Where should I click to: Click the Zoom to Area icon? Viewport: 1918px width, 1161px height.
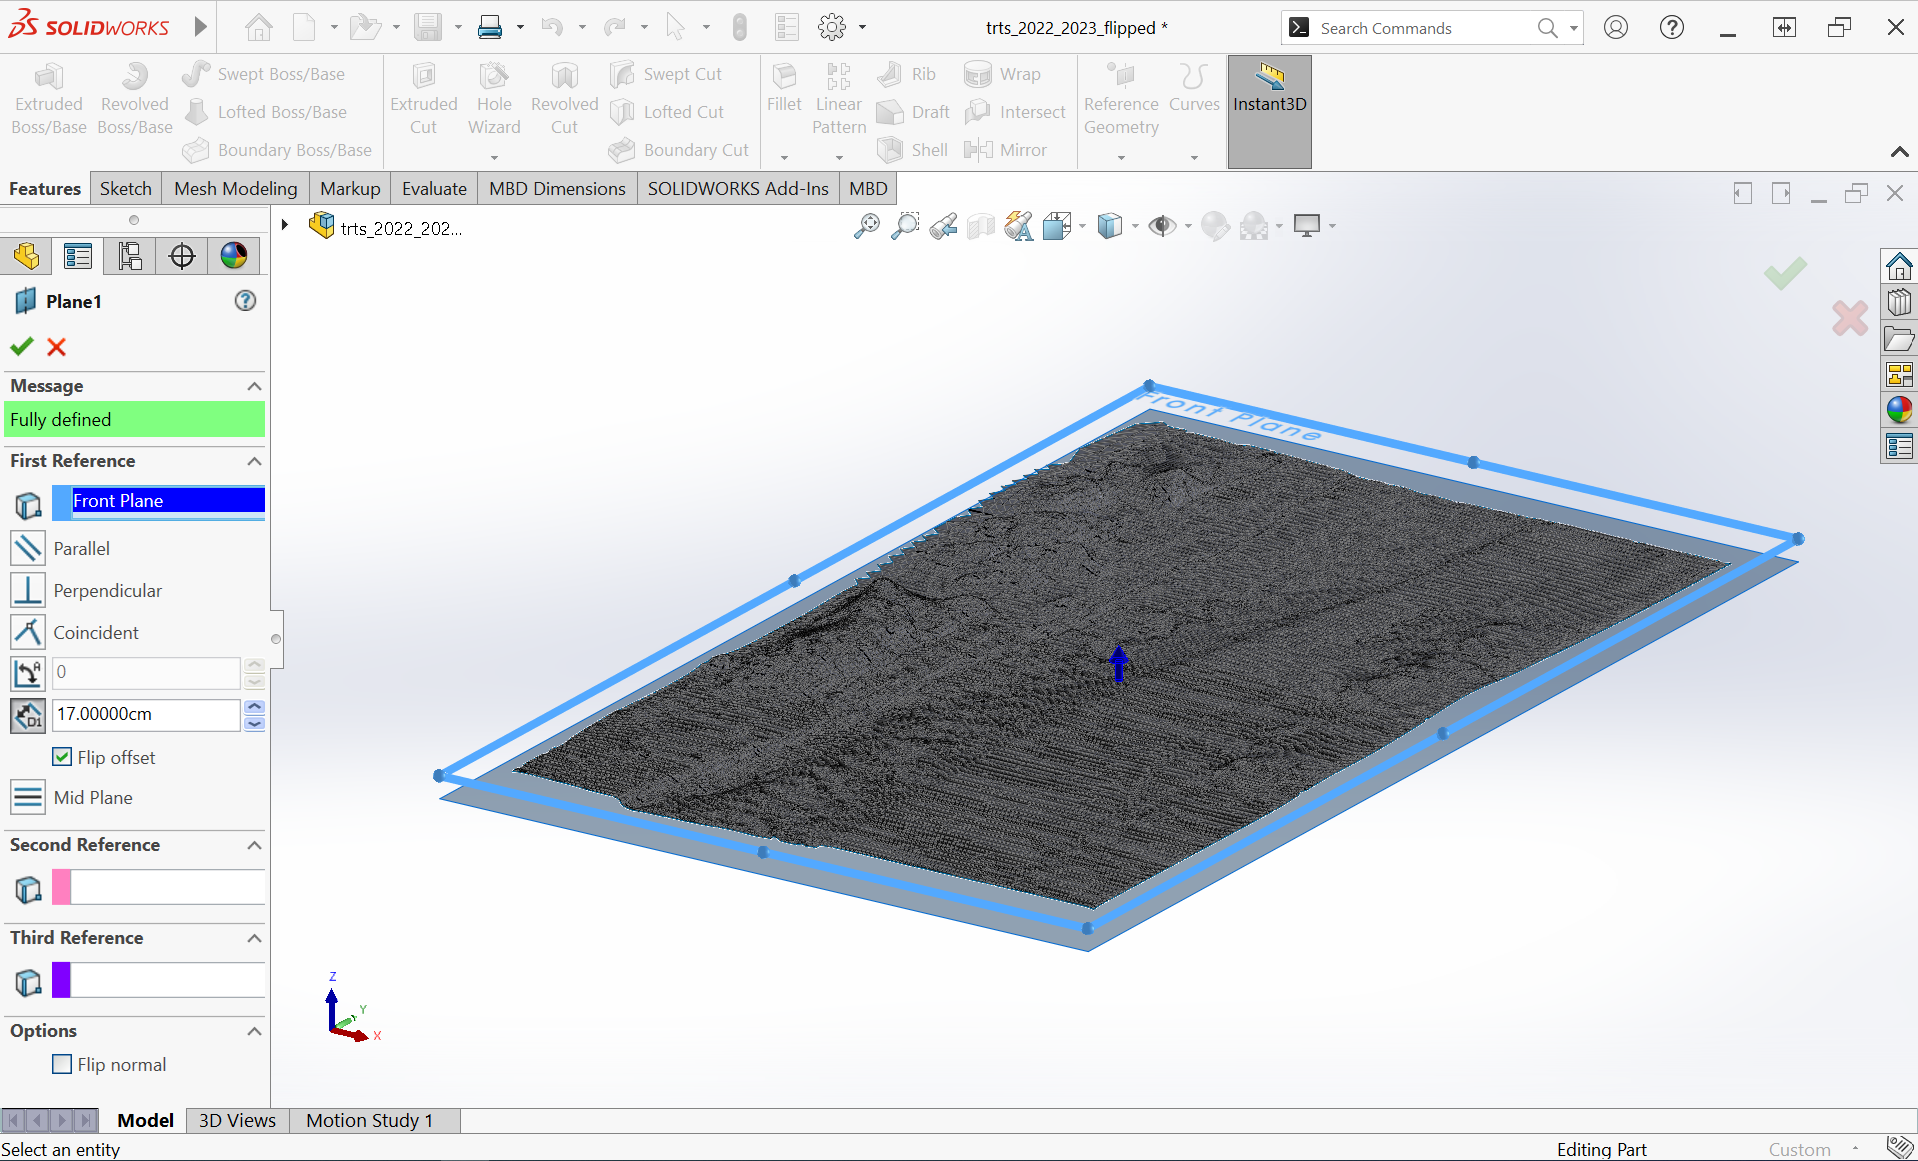pos(905,226)
